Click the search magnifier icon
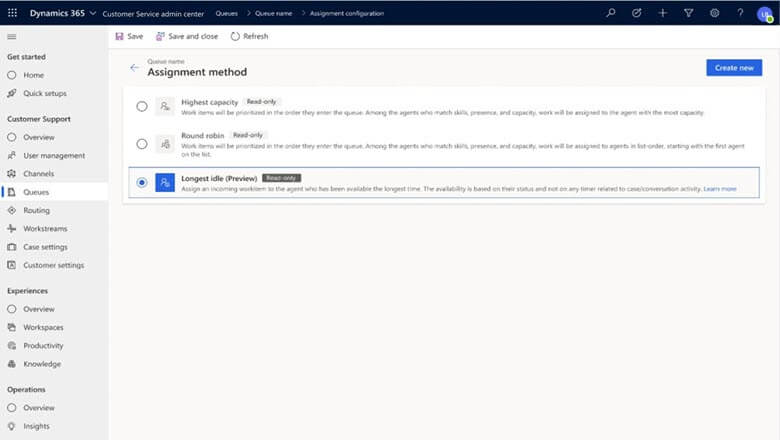 click(x=611, y=13)
